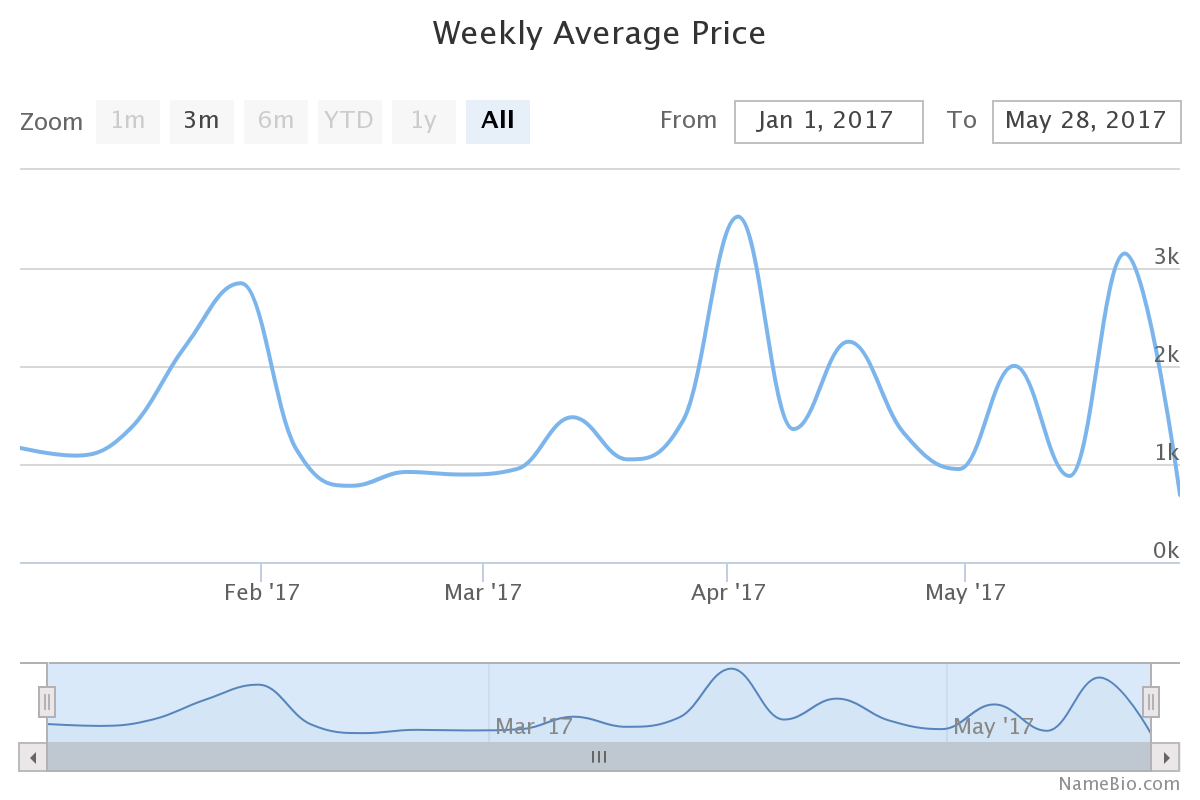Click the navigator left scroll arrow
This screenshot has height=800, width=1200.
point(33,757)
